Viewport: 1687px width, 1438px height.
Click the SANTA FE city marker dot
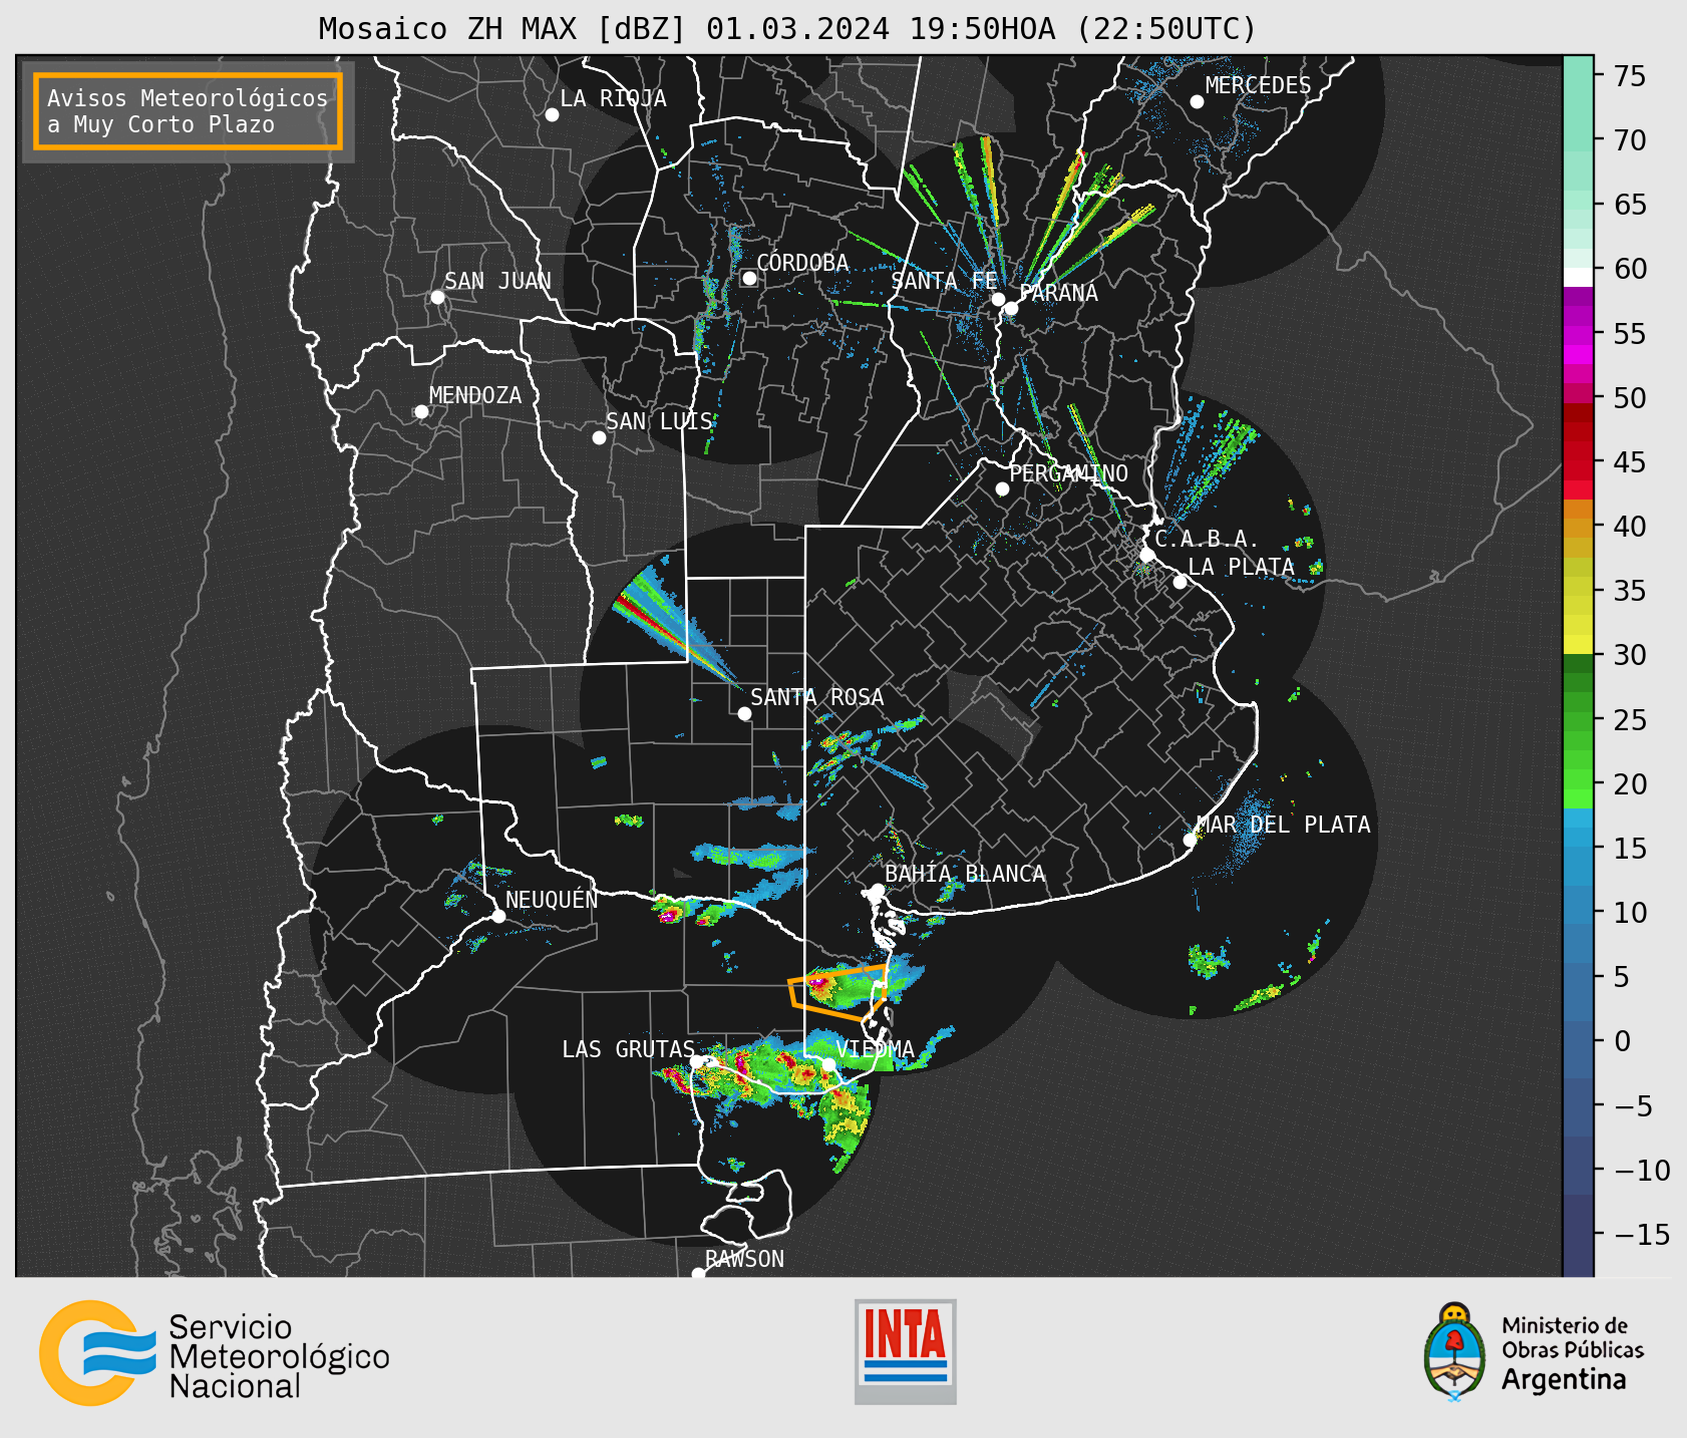coord(998,299)
